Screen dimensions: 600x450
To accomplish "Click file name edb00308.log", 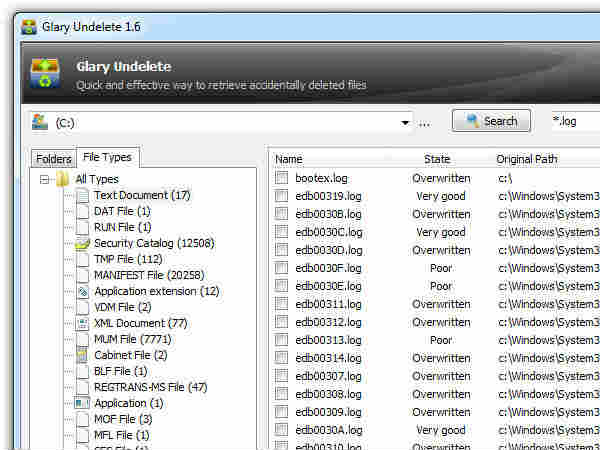I will coord(328,394).
